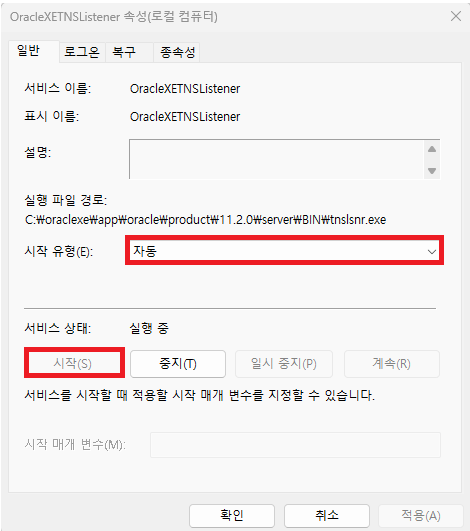The width and height of the screenshot is (470, 531).
Task: Click inside the 설명 text box
Action: (x=276, y=159)
